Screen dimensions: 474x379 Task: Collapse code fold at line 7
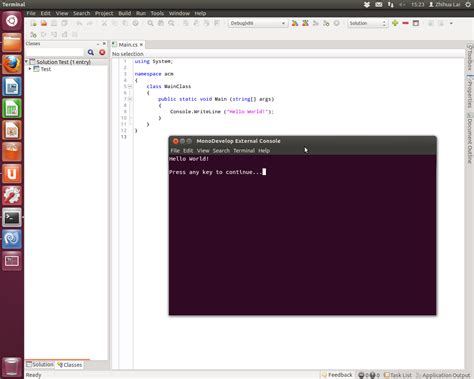(x=130, y=99)
